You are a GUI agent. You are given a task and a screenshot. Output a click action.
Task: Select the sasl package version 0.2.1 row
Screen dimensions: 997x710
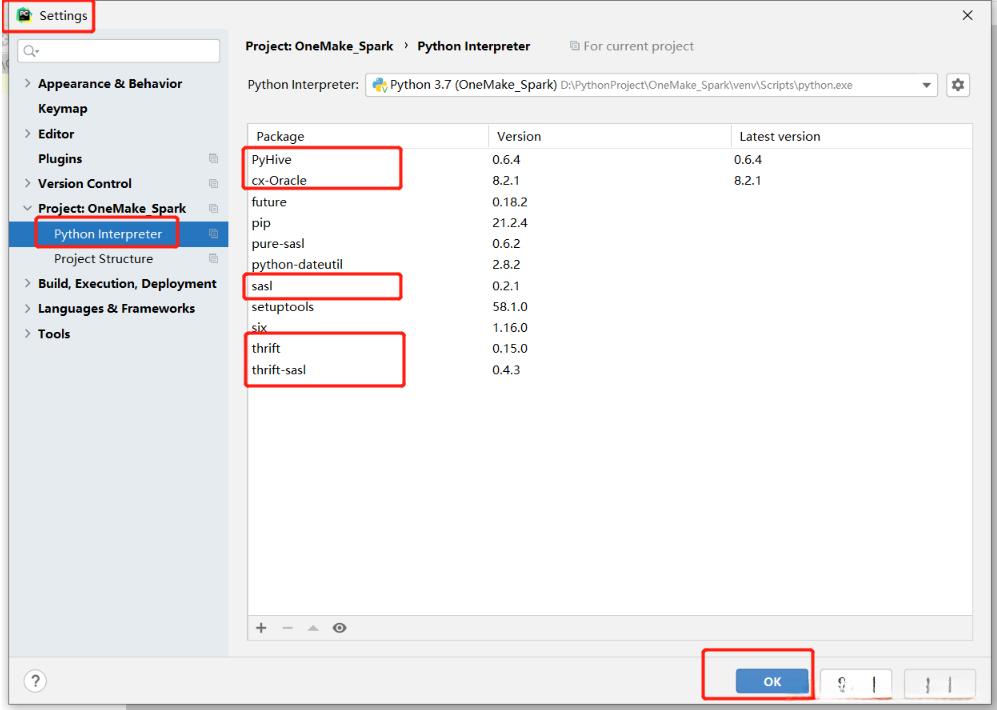610,285
